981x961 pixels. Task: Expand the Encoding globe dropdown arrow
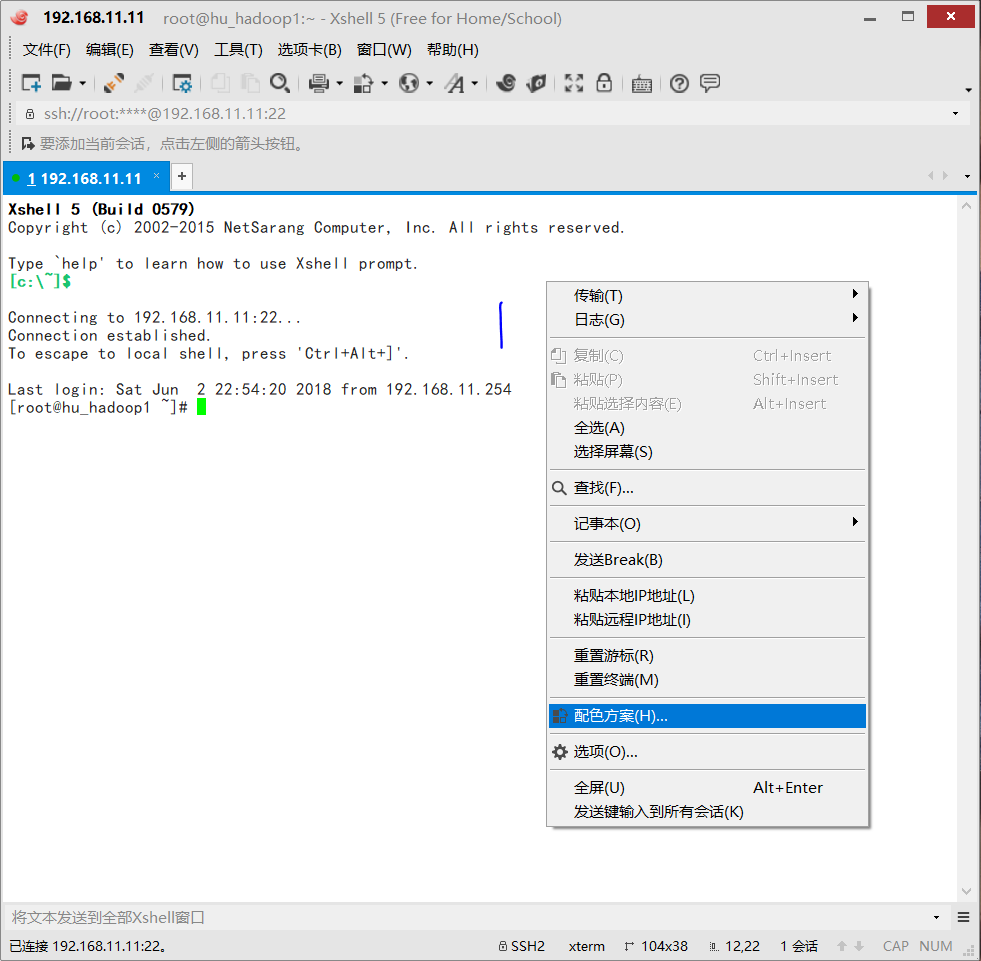pos(430,83)
